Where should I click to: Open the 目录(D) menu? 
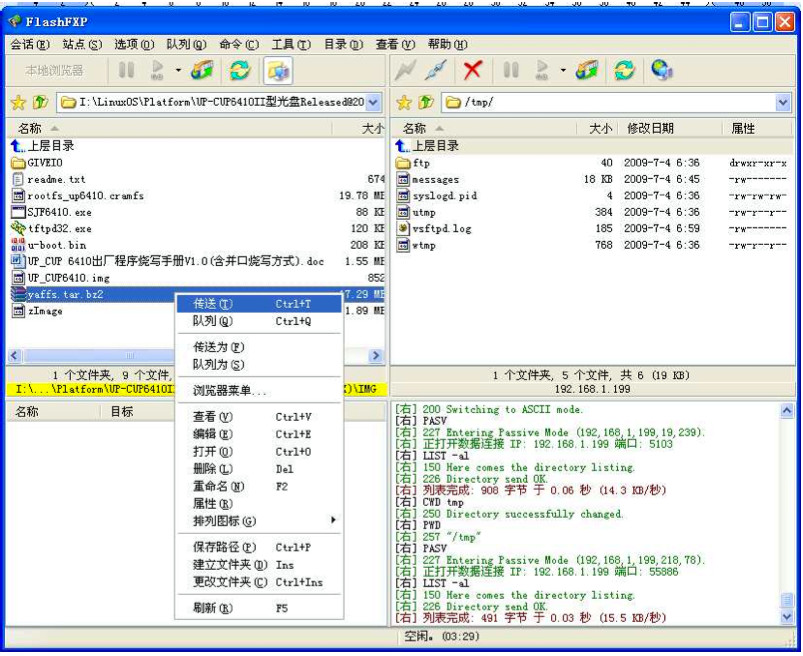pyautogui.click(x=343, y=45)
